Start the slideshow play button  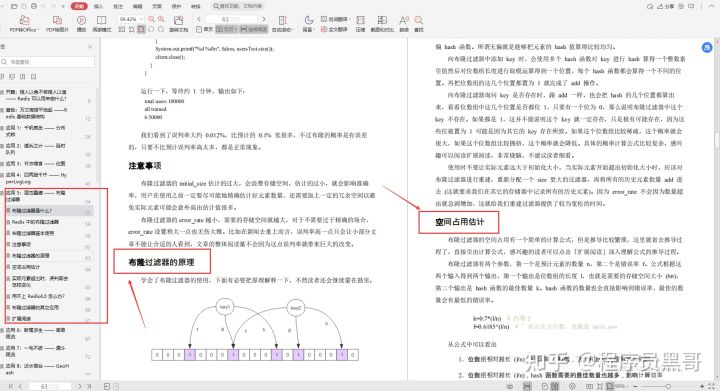pos(81,23)
